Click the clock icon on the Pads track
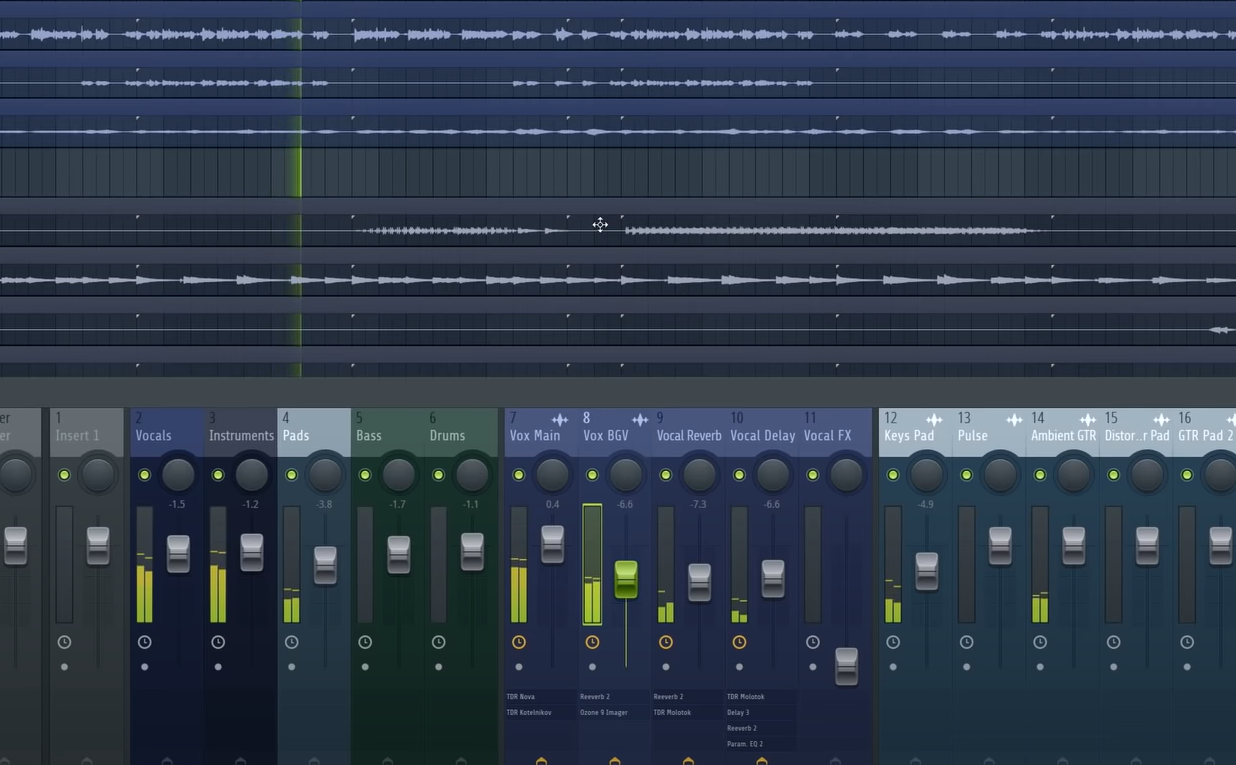Screen dimensions: 1236x765 291,642
